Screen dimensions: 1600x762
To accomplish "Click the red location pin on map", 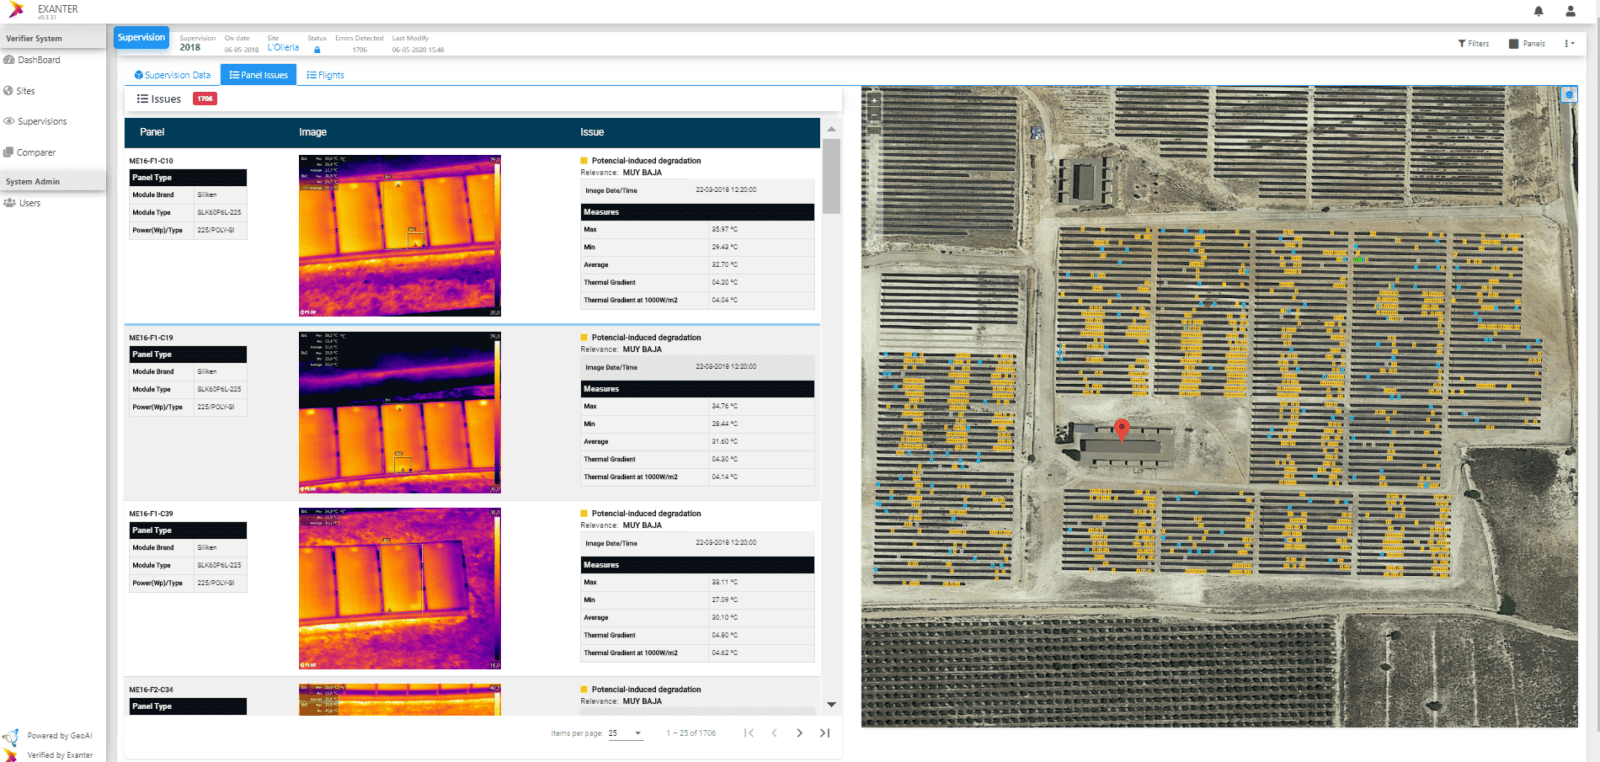I will [x=1122, y=430].
